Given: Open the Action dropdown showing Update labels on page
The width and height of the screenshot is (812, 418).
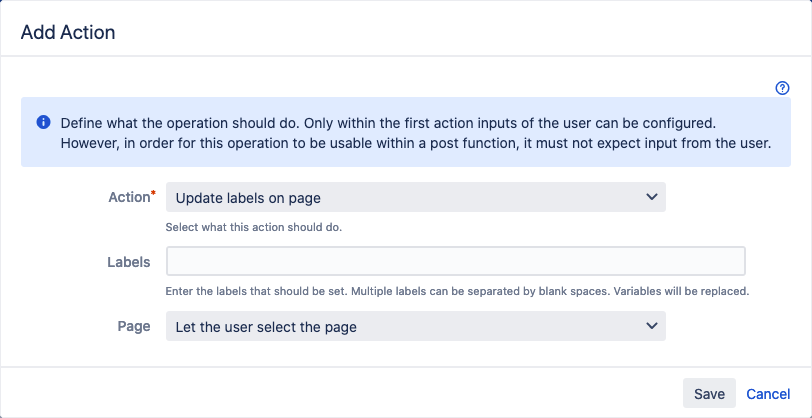Looking at the screenshot, I should point(415,197).
